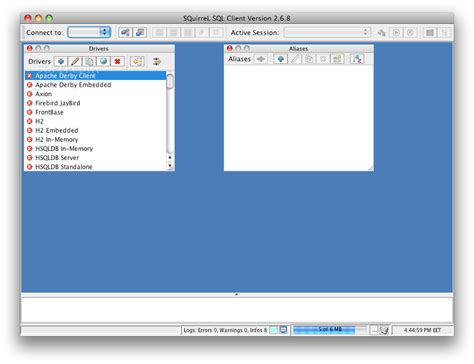The width and height of the screenshot is (474, 364).
Task: Copy the selected alias
Action: tap(309, 59)
